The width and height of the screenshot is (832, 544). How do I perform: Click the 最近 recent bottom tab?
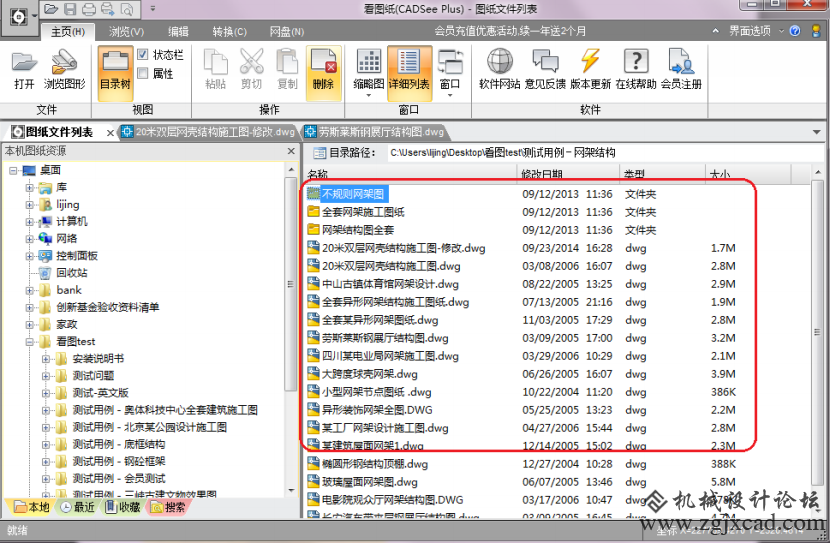tap(77, 507)
